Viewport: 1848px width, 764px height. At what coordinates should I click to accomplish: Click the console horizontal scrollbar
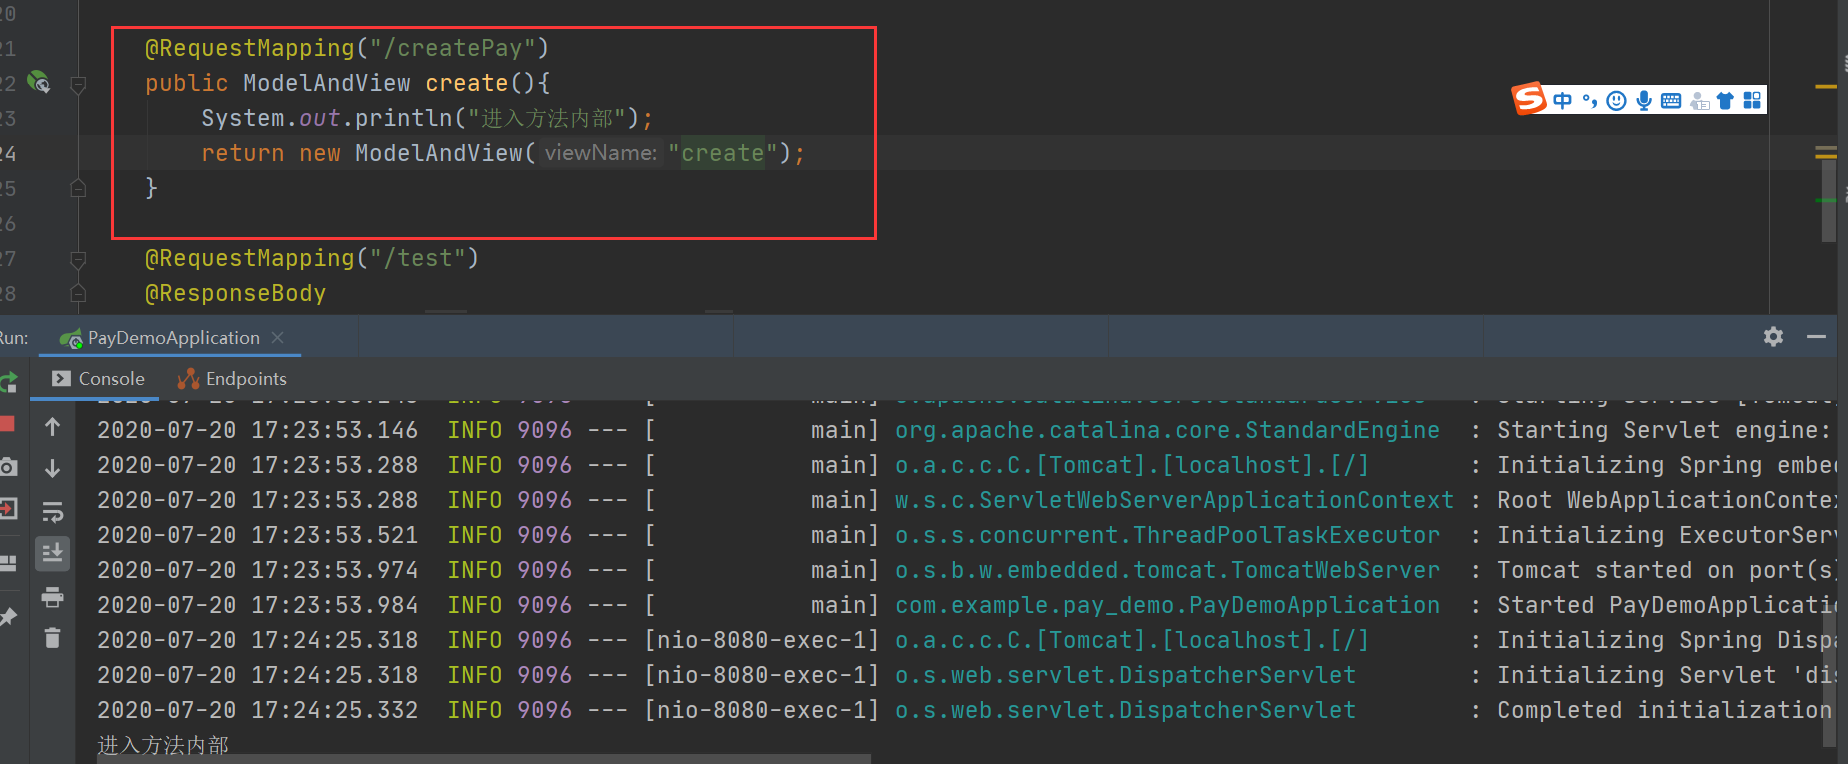[484, 759]
